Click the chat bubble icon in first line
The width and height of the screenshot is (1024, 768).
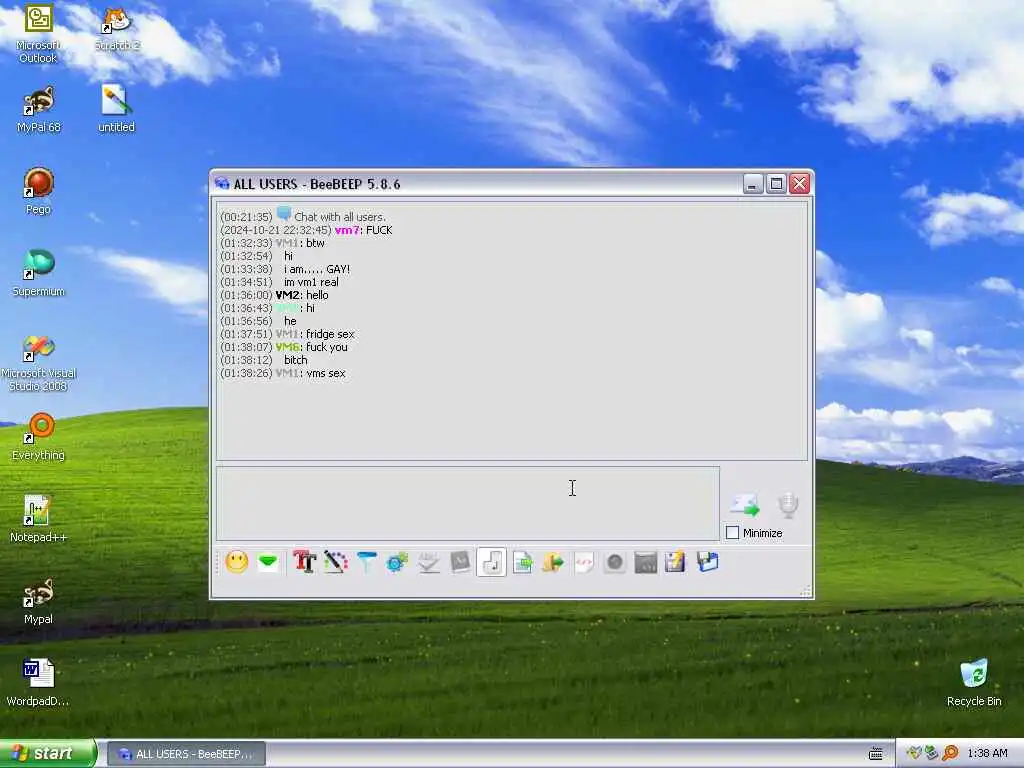tap(283, 214)
